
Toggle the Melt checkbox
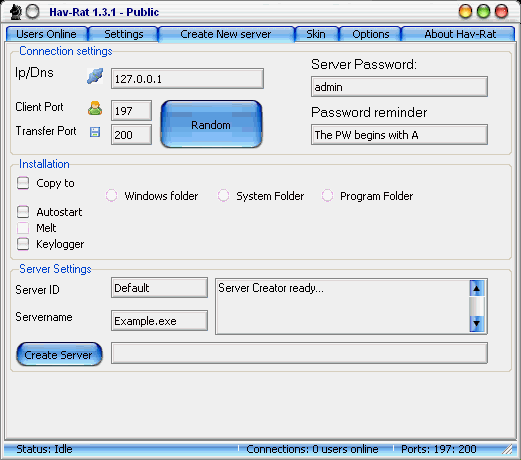tap(23, 228)
